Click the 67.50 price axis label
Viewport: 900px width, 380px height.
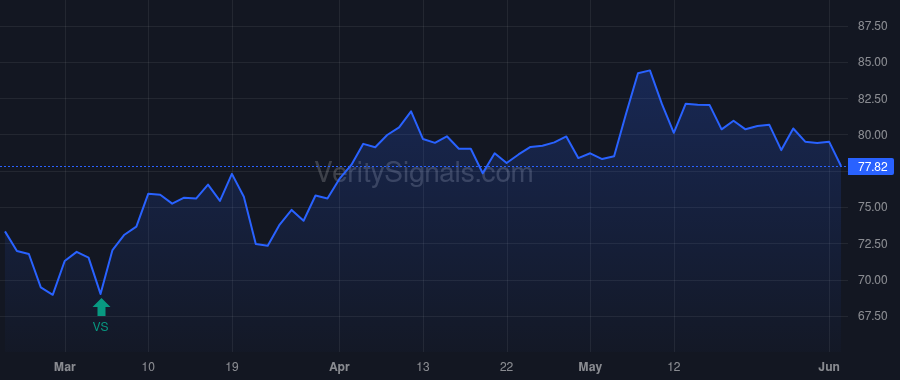coord(872,316)
